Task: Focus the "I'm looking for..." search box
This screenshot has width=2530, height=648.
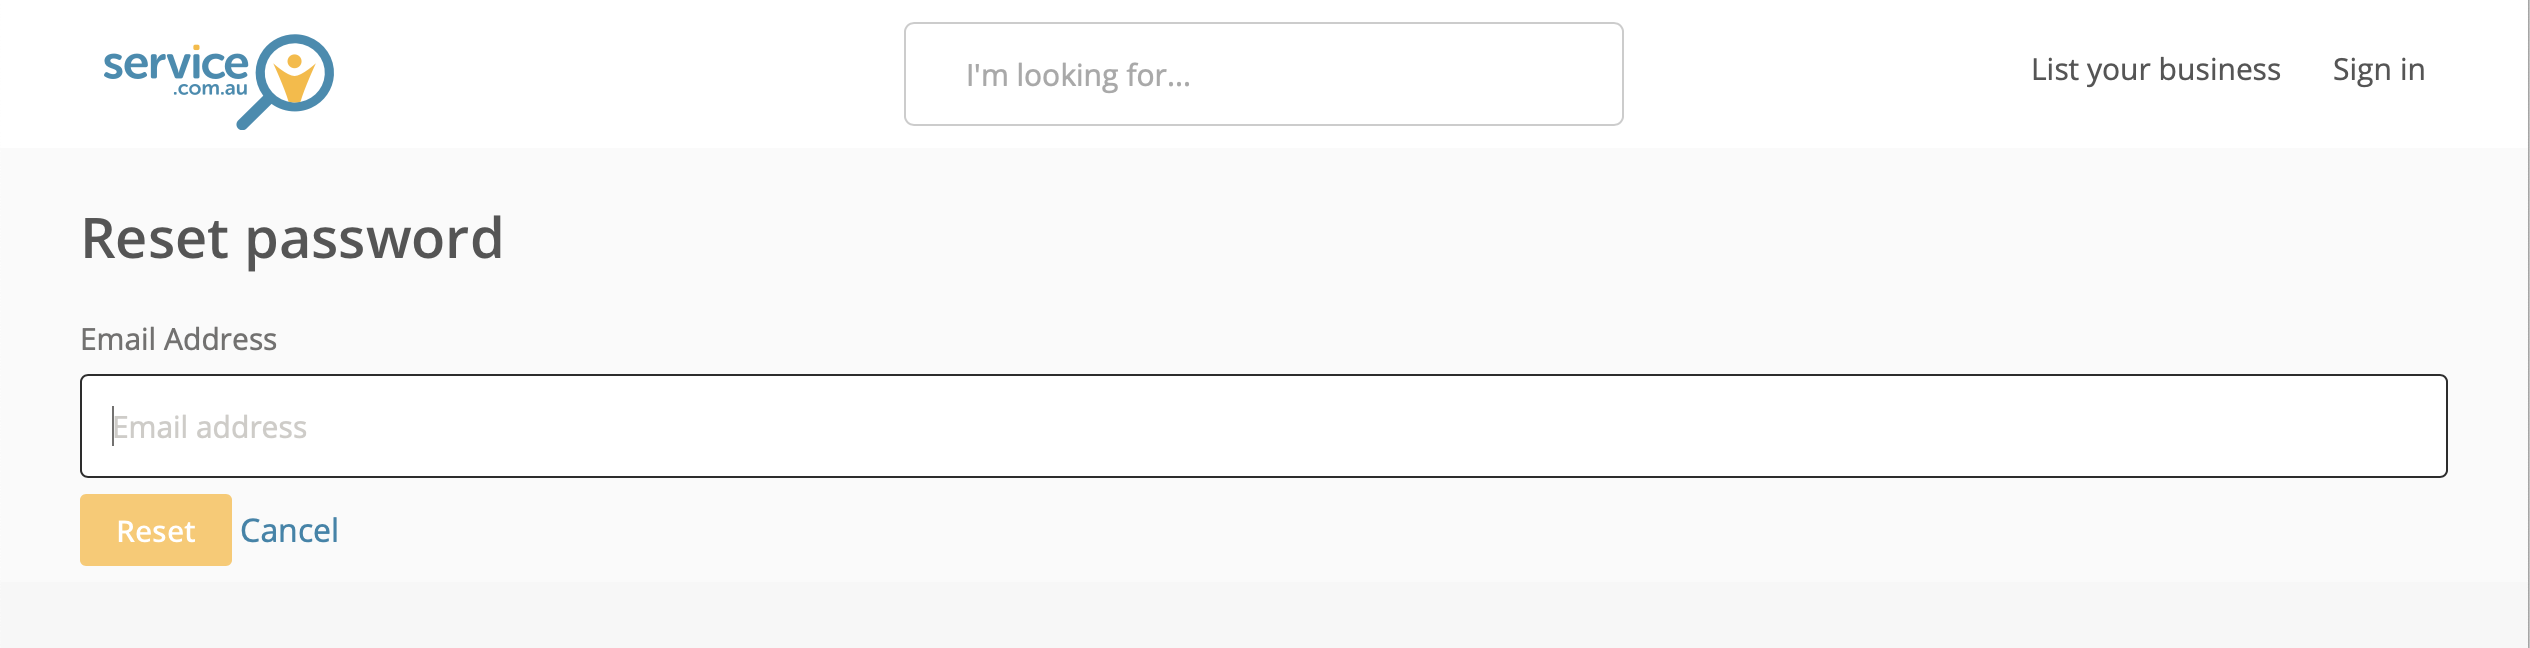Action: [1263, 74]
